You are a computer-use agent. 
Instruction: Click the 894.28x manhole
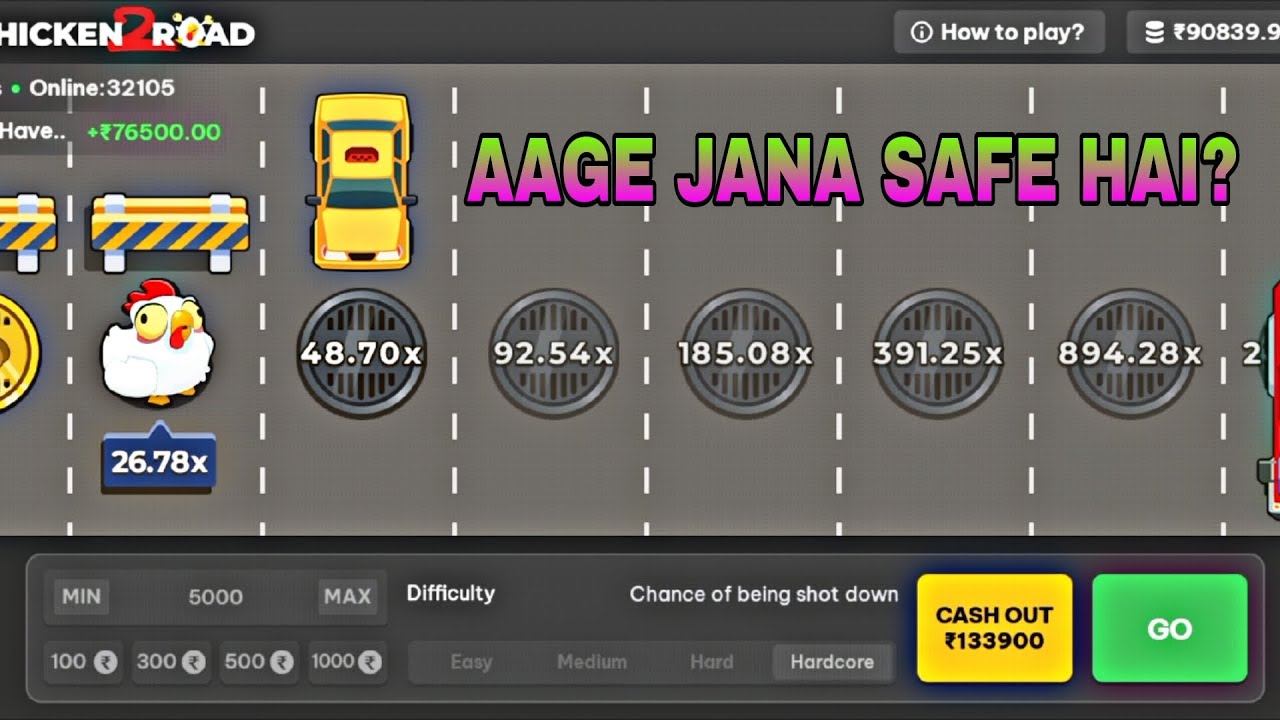pos(1129,353)
